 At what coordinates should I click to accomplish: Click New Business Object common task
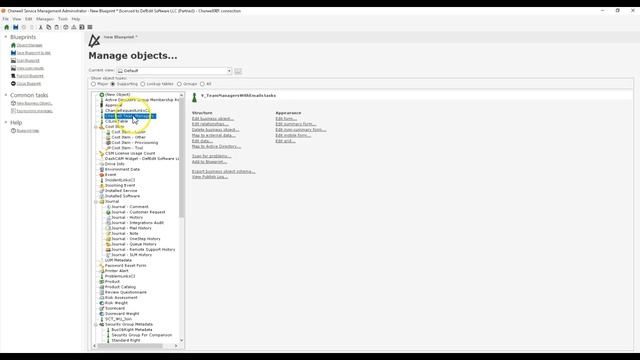tap(34, 103)
